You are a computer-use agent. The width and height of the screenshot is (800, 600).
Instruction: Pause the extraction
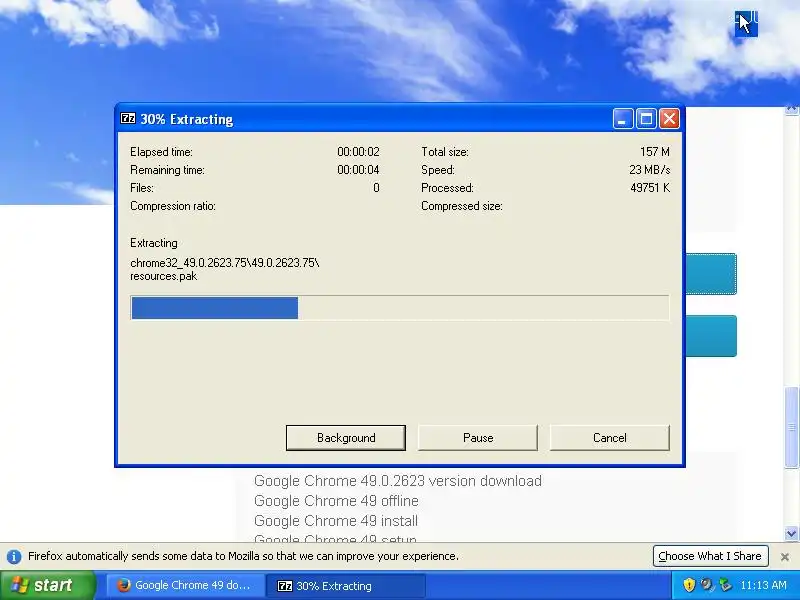point(478,438)
